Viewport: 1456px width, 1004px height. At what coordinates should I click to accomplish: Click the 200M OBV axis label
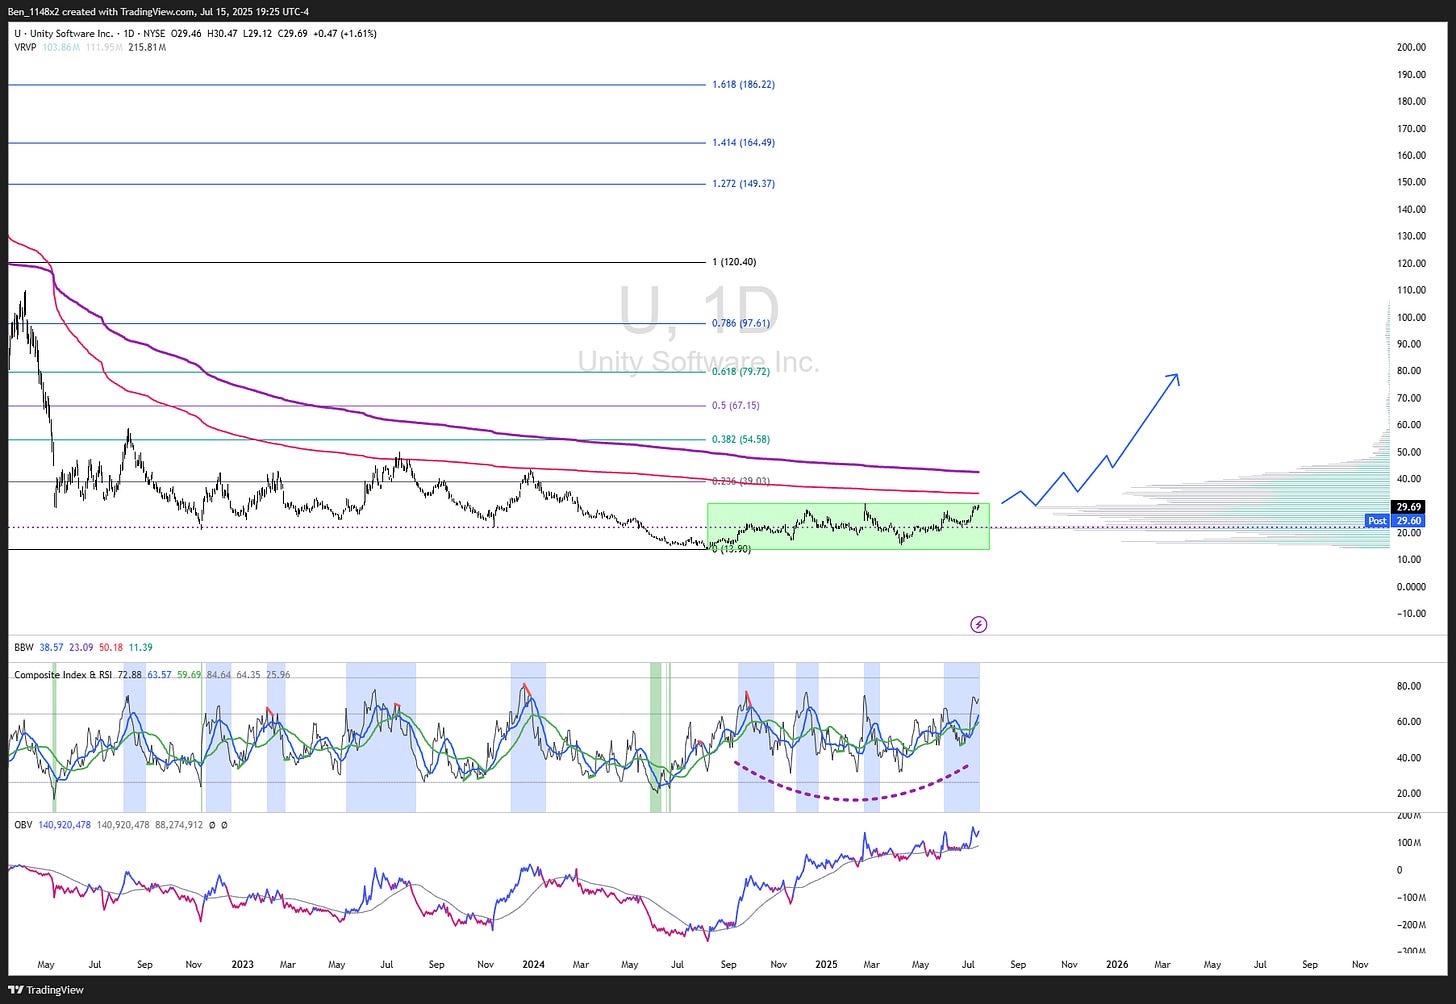1407,816
